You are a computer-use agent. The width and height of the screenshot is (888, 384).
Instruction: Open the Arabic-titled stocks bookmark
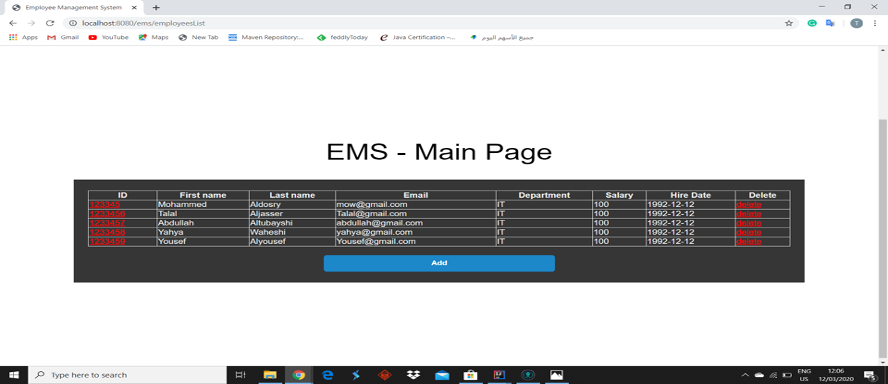[x=502, y=37]
